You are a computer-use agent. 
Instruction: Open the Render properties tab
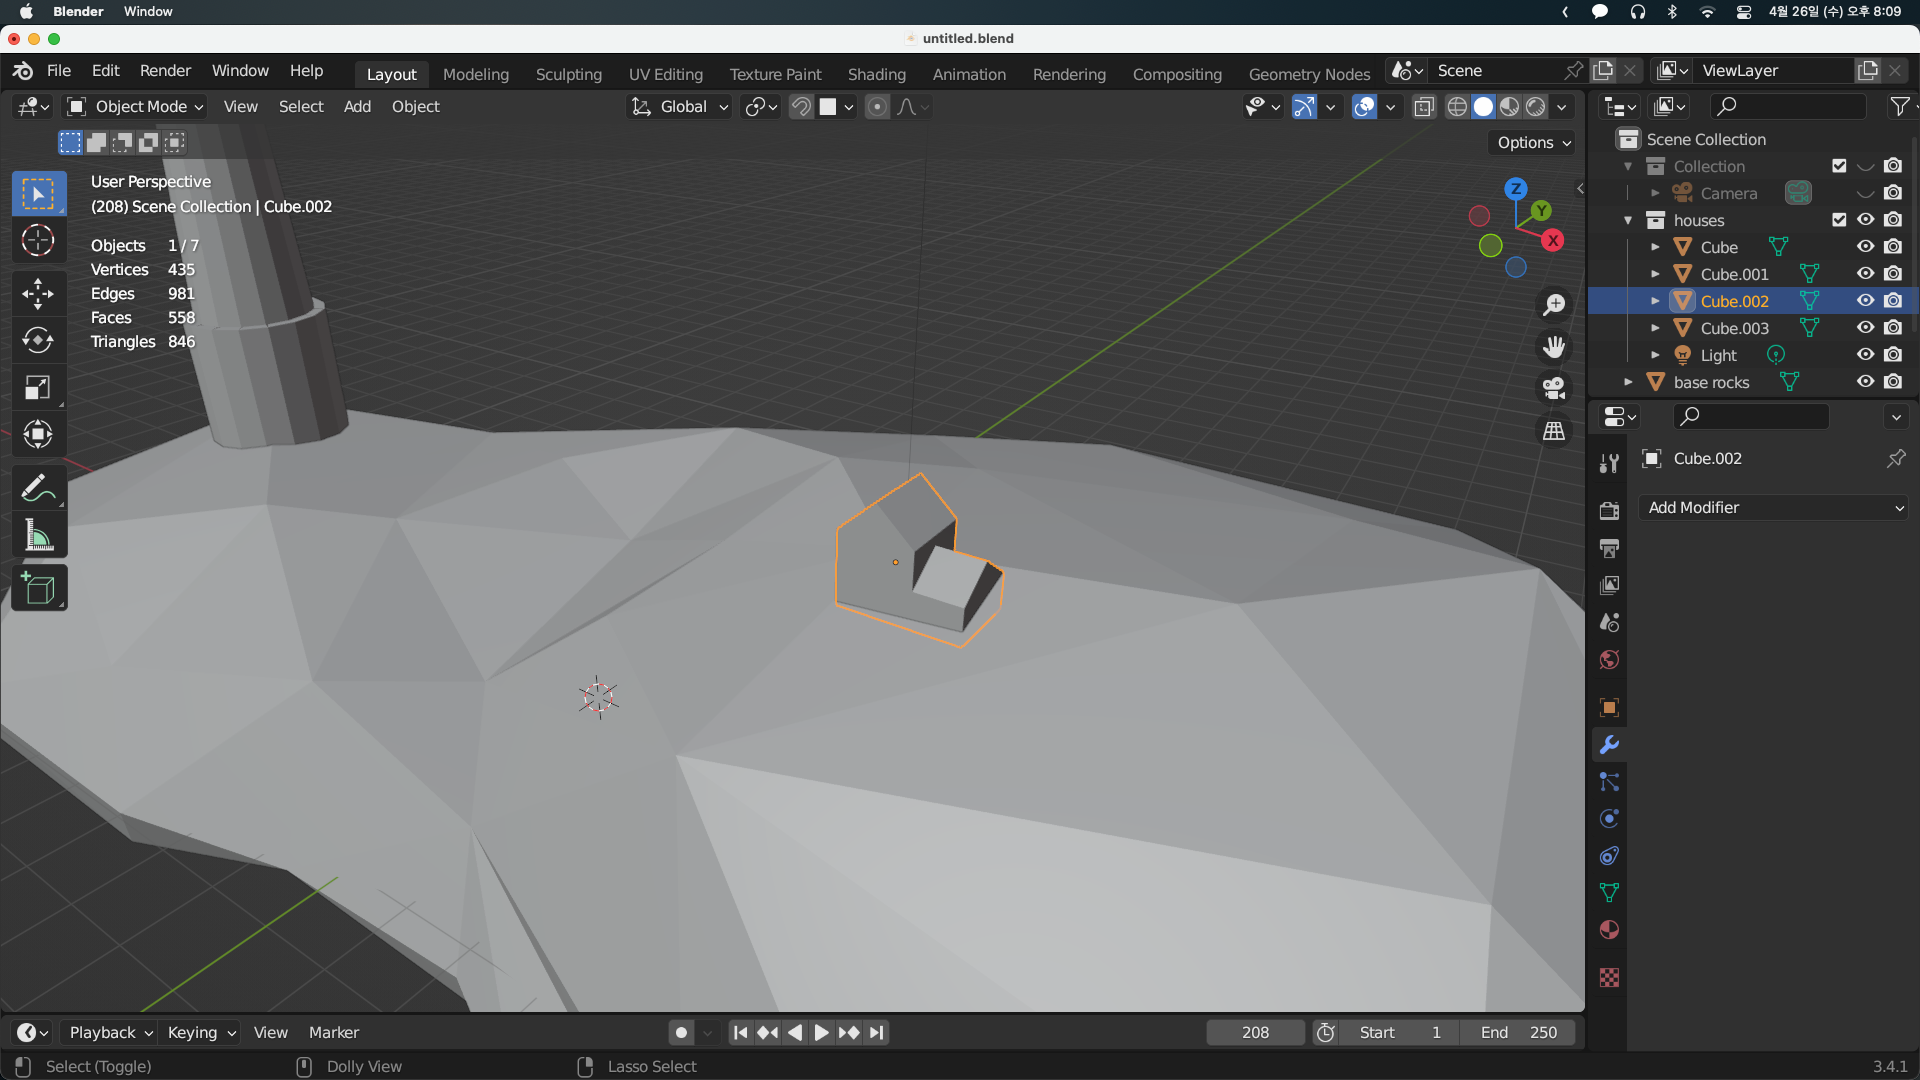tap(1609, 511)
